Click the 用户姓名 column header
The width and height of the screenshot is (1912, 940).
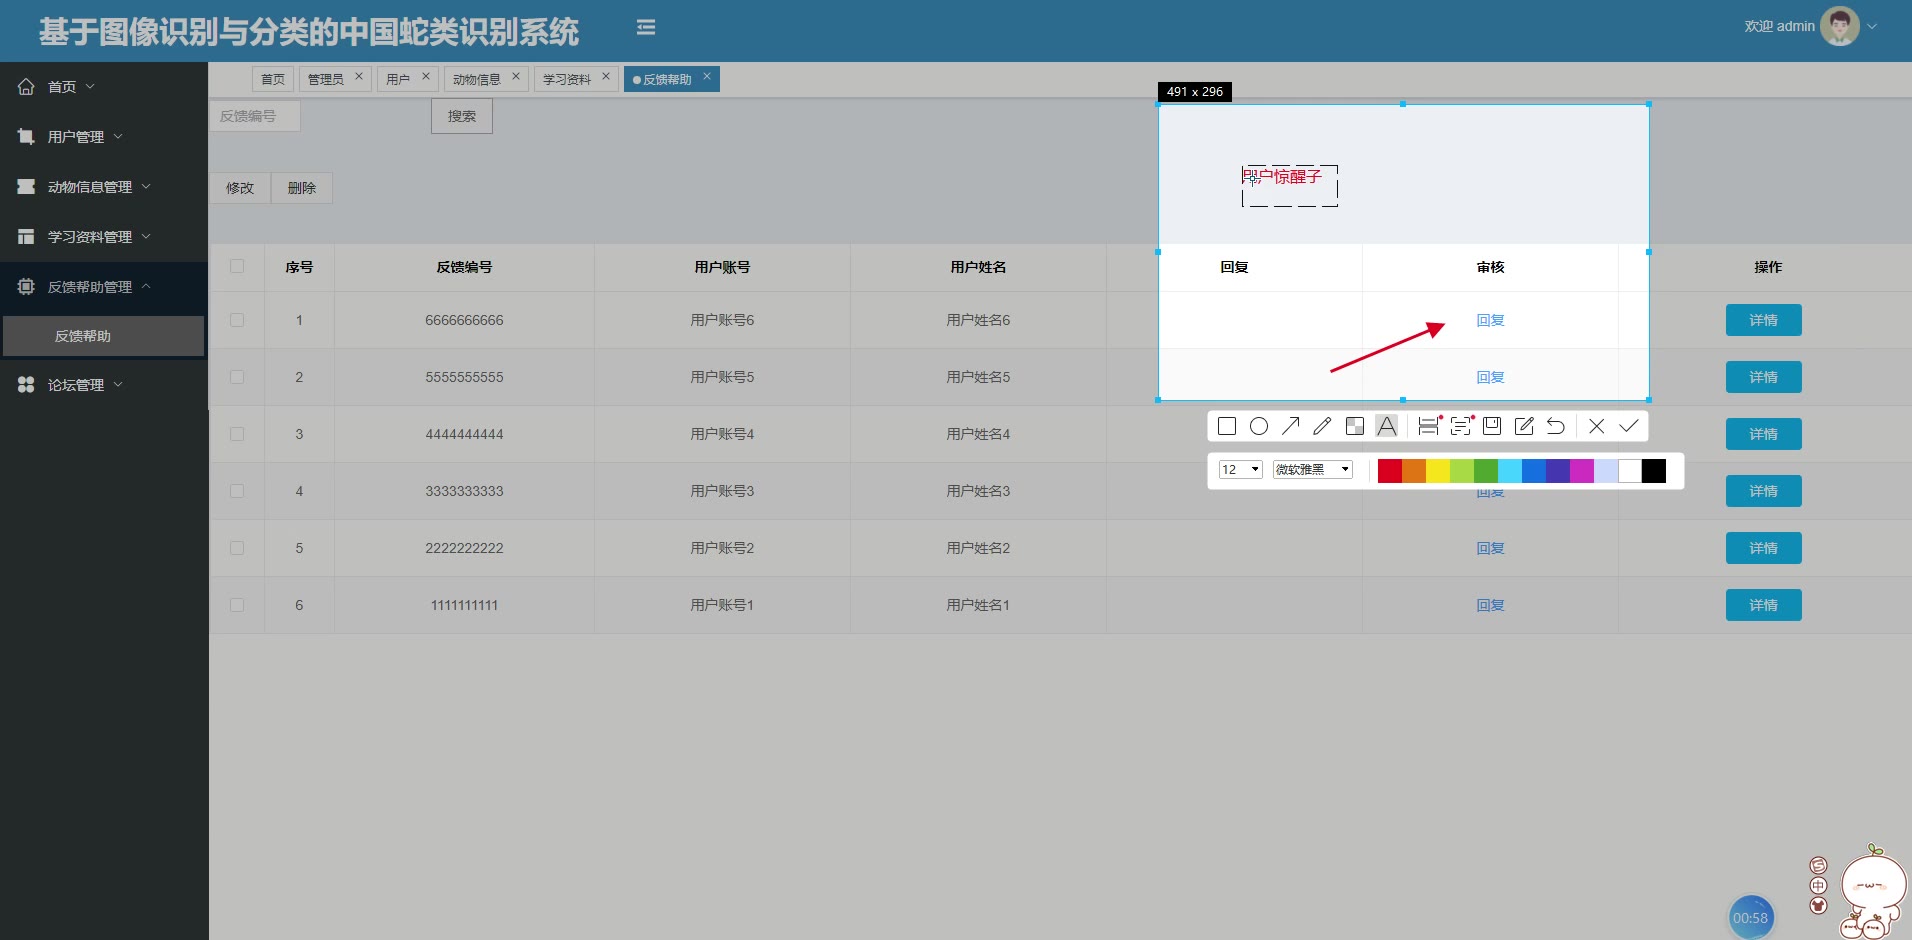[x=978, y=267]
